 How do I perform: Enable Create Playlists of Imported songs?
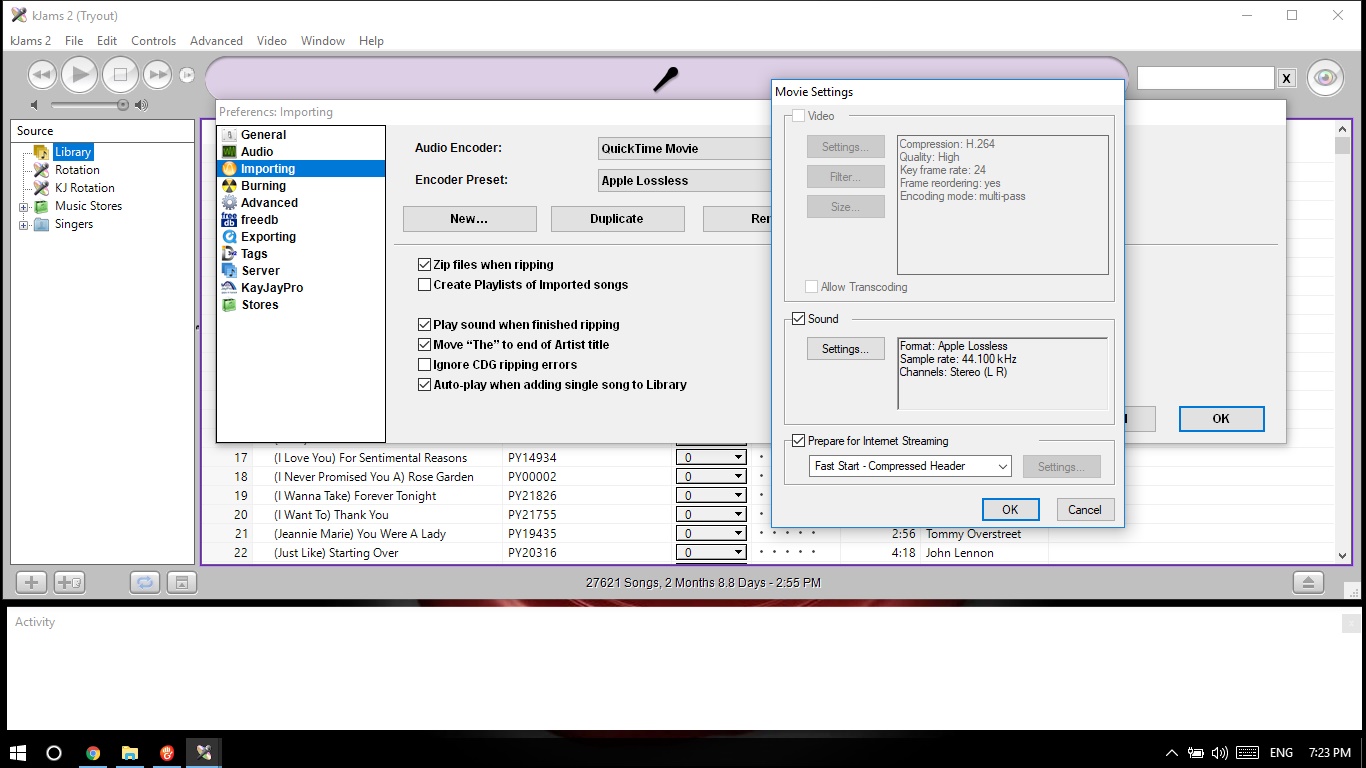click(425, 285)
